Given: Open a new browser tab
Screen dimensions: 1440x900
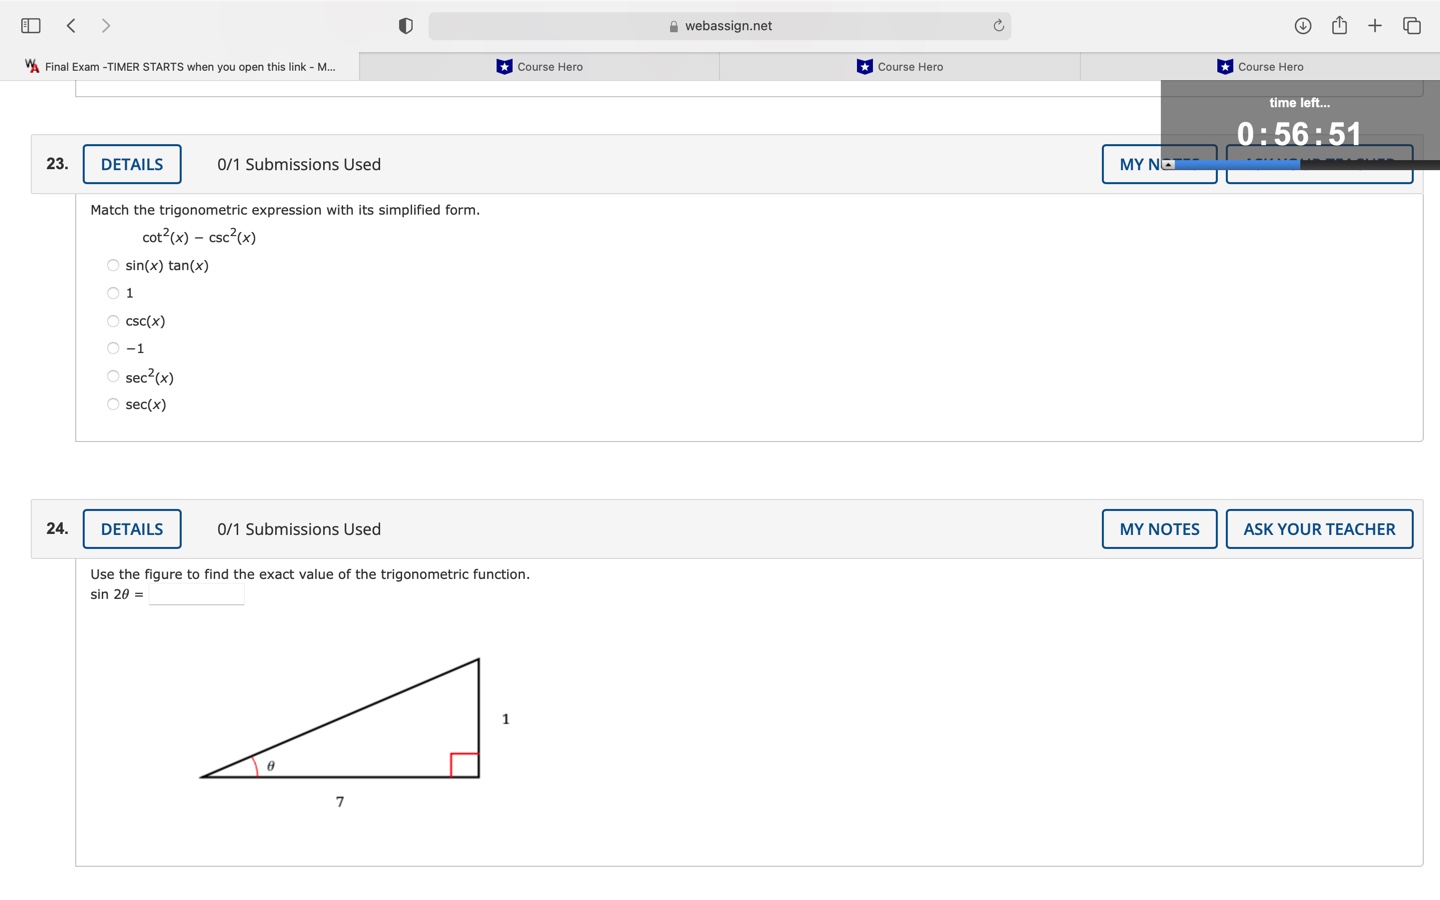Looking at the screenshot, I should coord(1375,25).
